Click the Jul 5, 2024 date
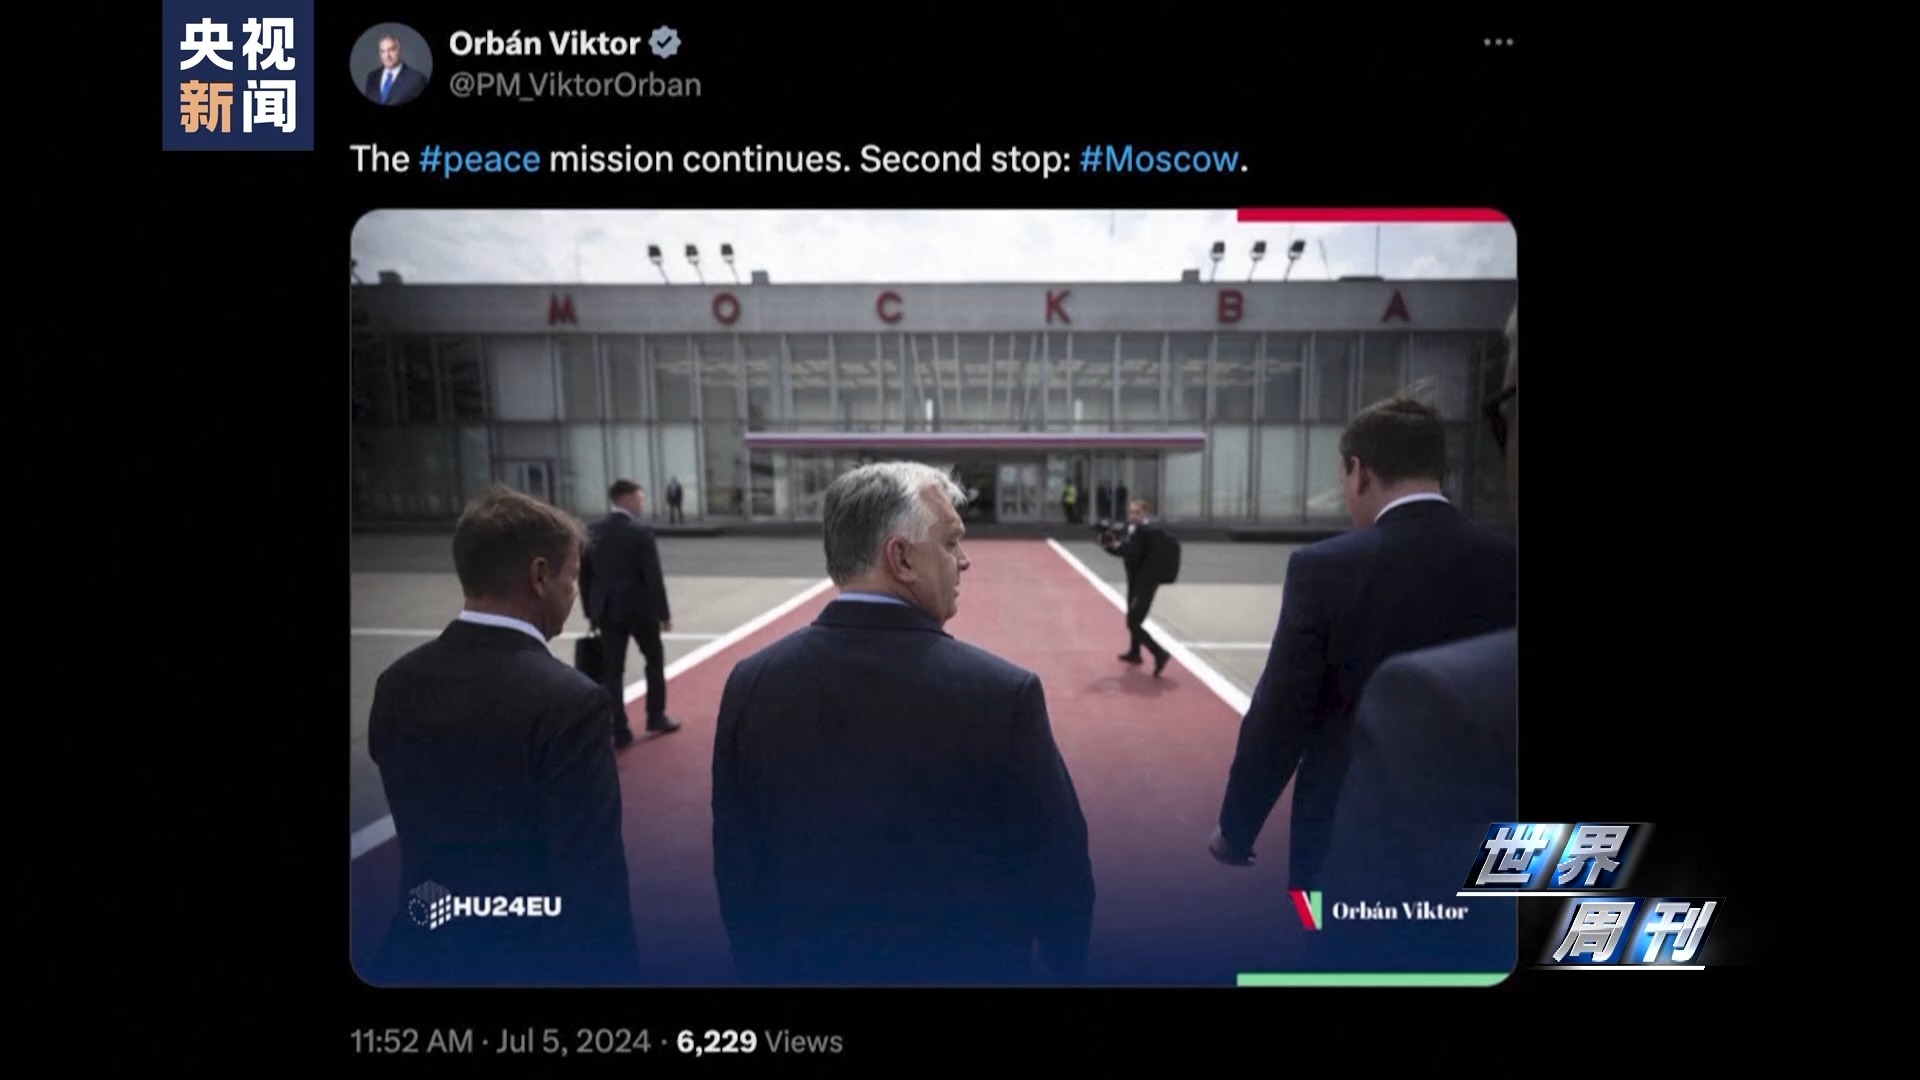The width and height of the screenshot is (1920, 1080). click(573, 1042)
